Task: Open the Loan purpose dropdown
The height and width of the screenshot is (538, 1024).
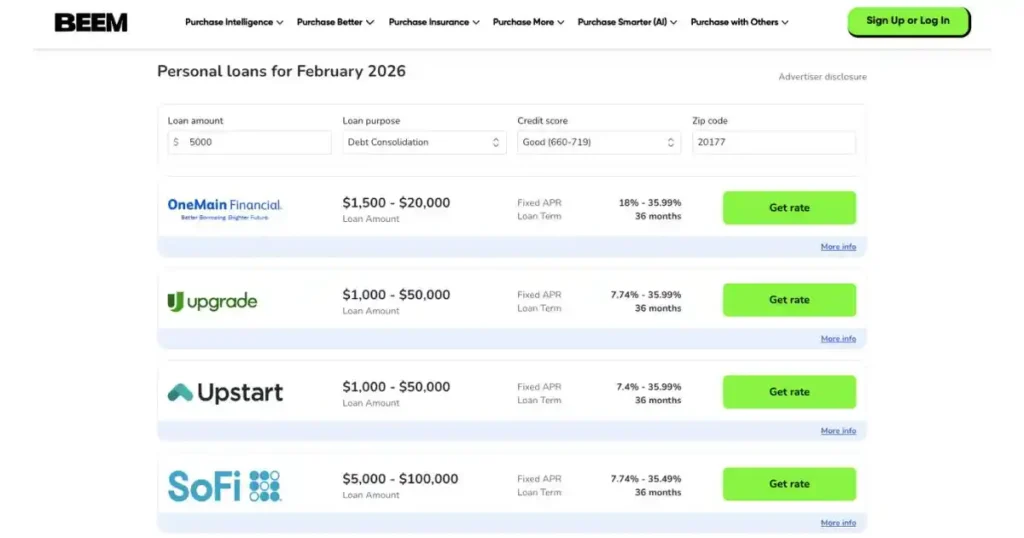Action: click(425, 143)
